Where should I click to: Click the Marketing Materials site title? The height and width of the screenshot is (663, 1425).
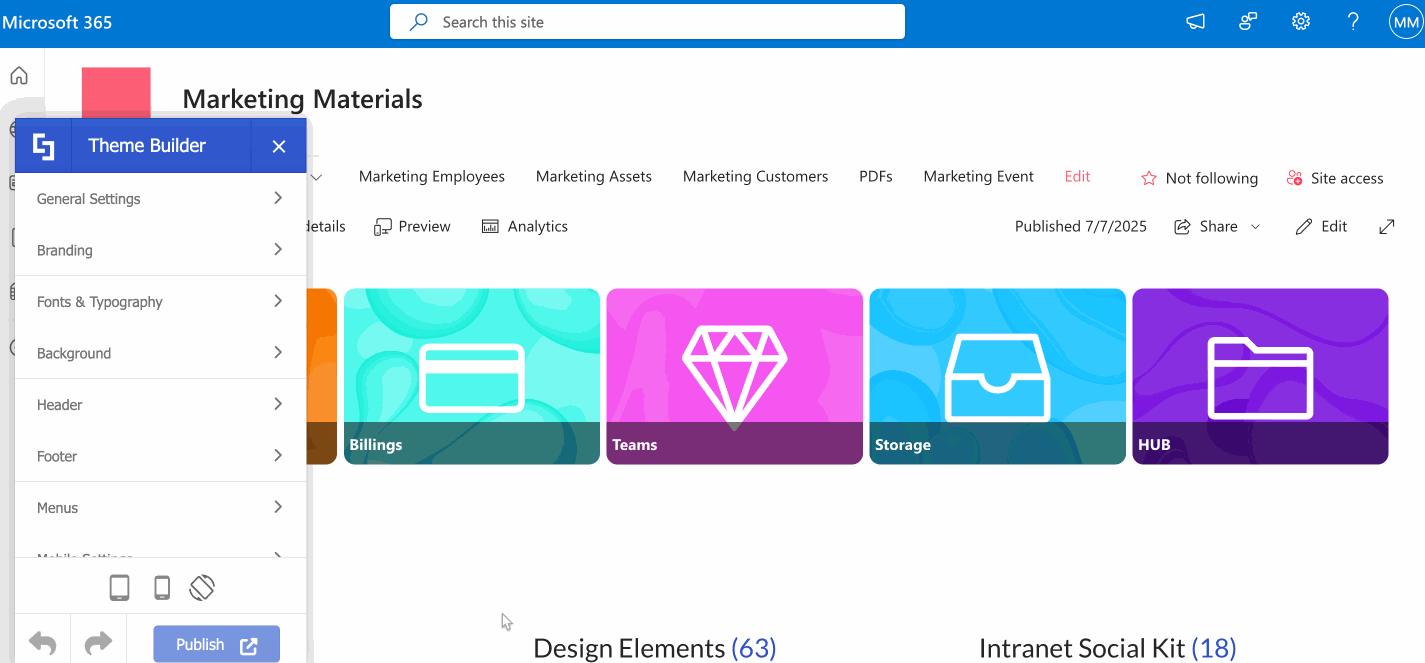coord(303,99)
